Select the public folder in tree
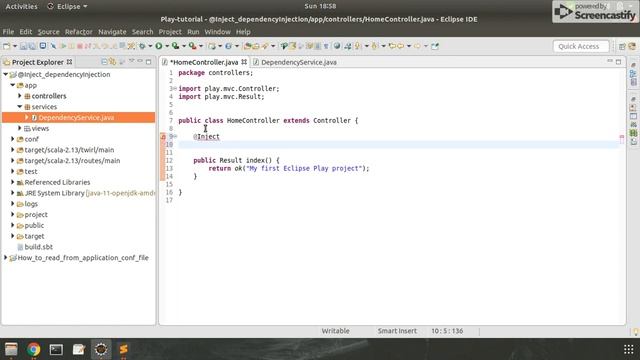 [x=34, y=225]
